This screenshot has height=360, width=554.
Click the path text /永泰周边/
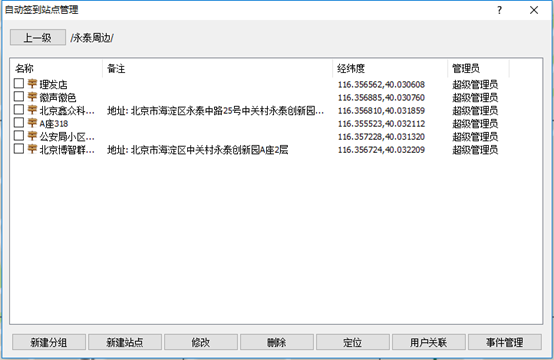[92, 38]
